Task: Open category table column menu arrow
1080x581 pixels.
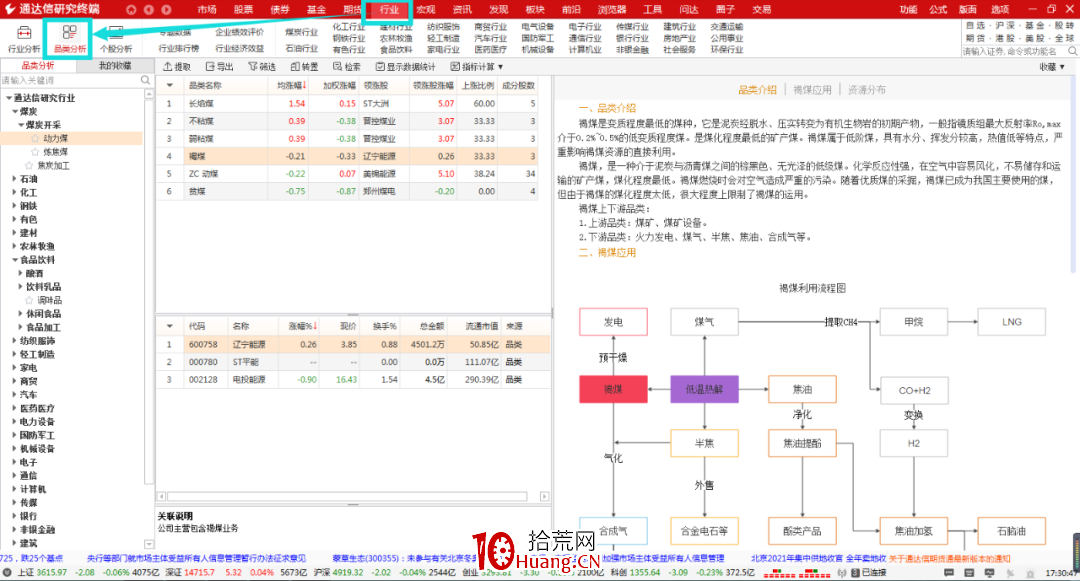Action: pyautogui.click(x=169, y=85)
